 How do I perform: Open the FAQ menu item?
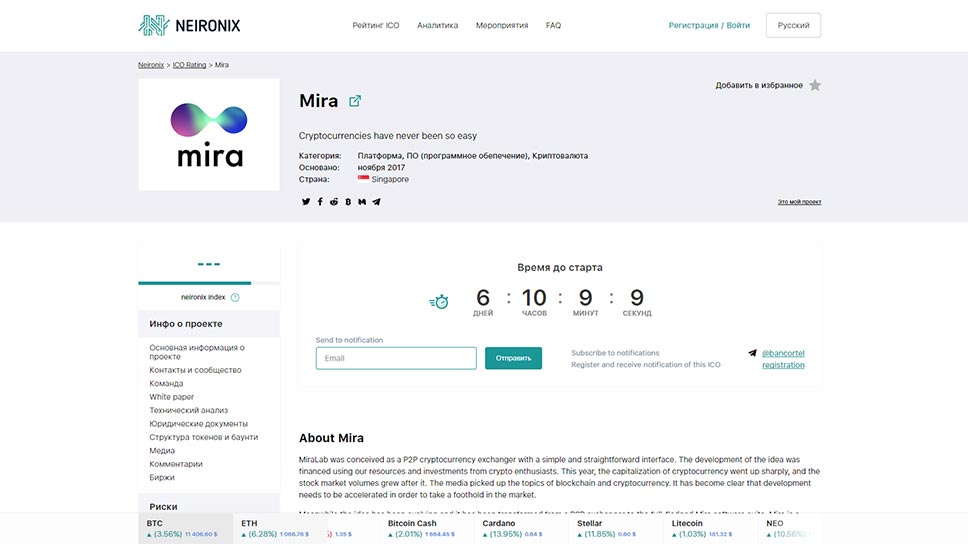coord(553,25)
